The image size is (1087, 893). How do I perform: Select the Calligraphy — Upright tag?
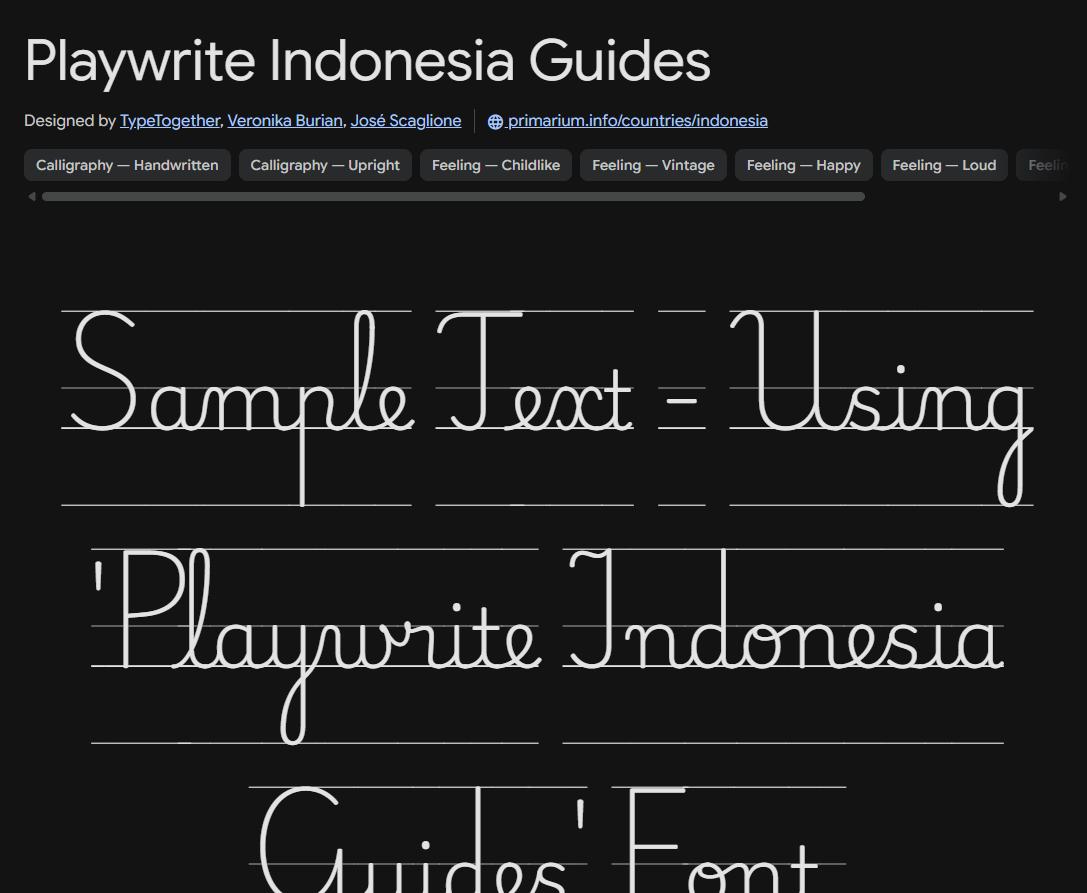click(x=325, y=165)
